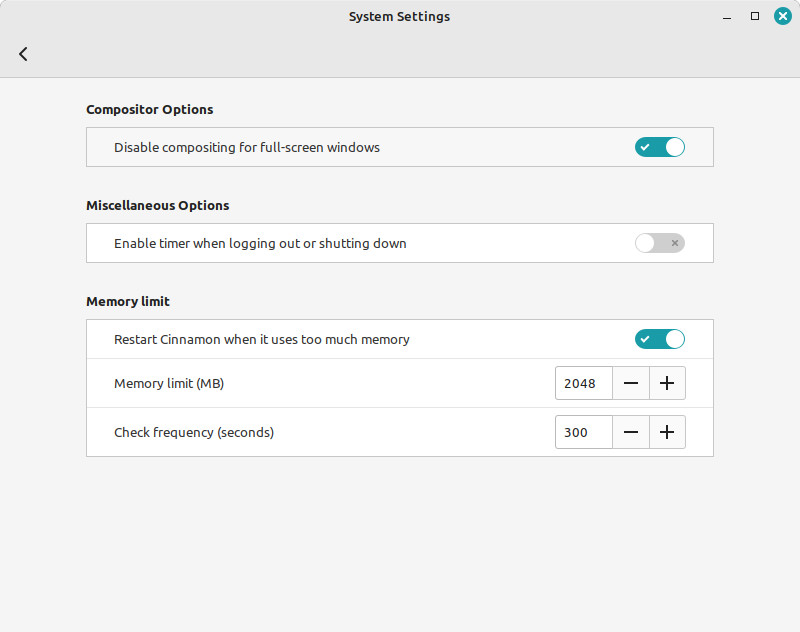Maximize the System Settings window

pos(755,16)
